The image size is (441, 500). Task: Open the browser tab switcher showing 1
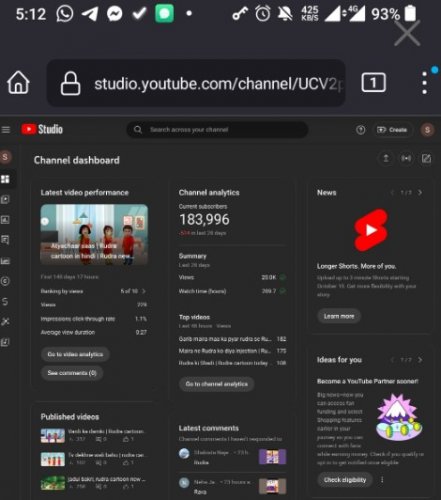click(374, 82)
